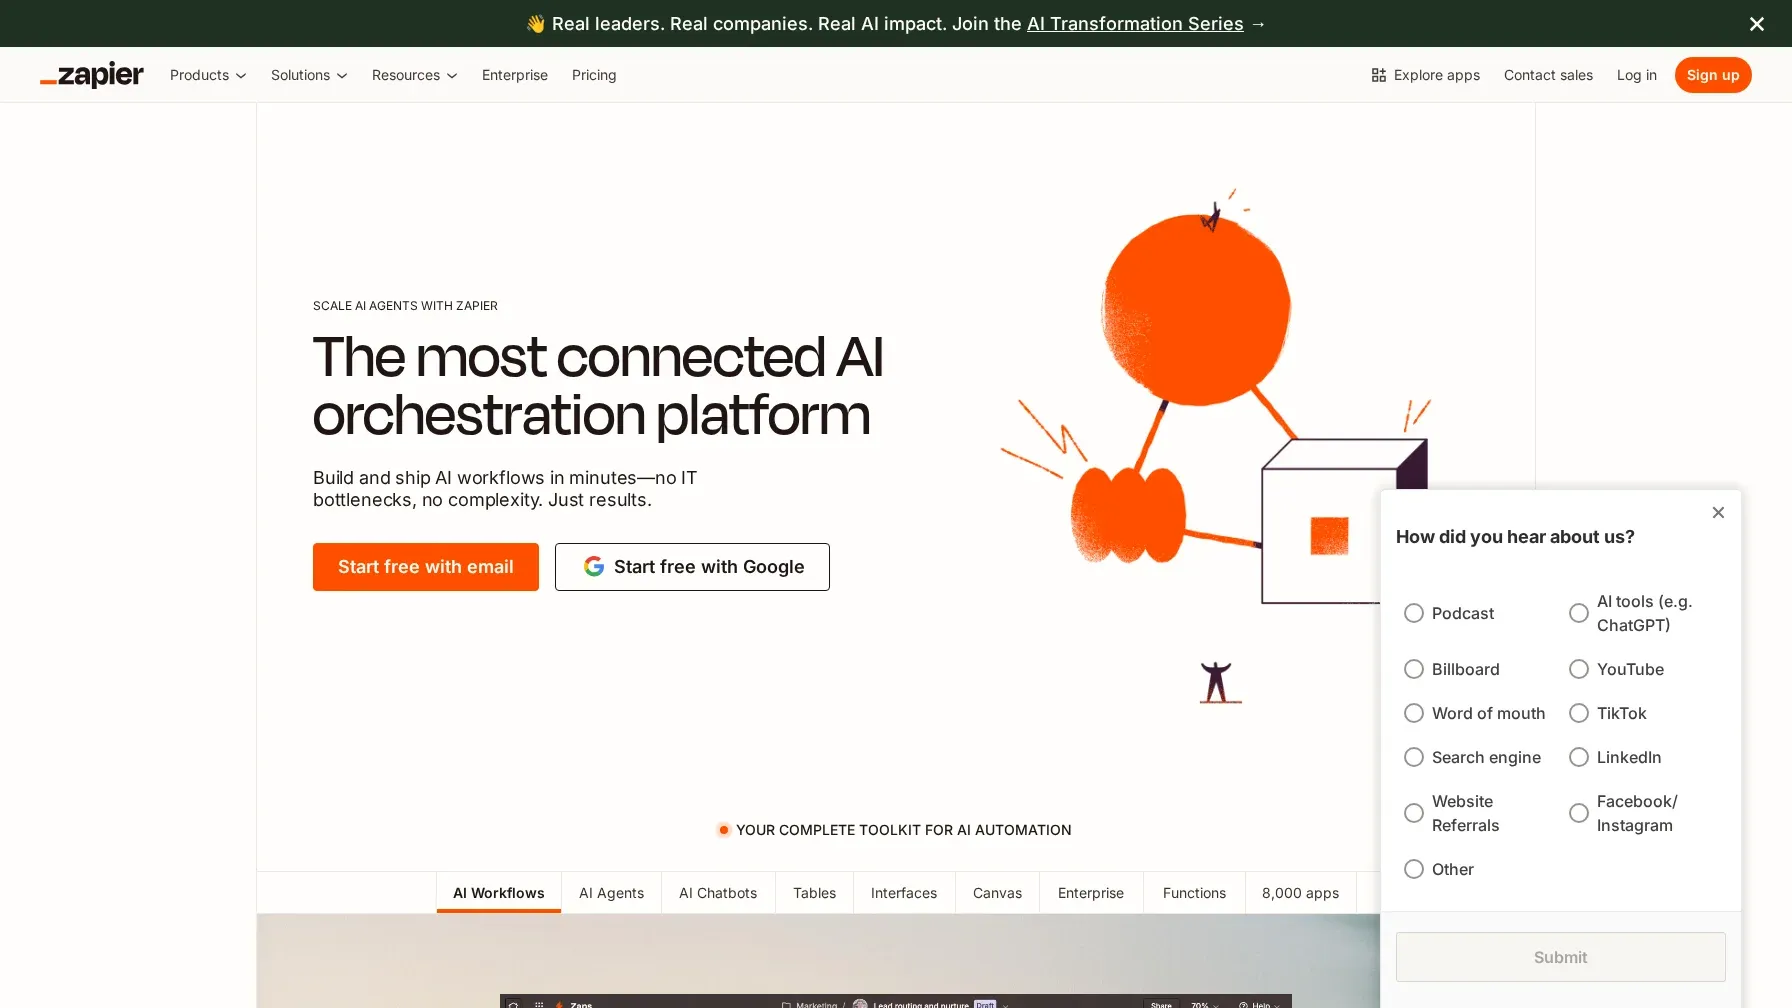Click the Submit button in the survey
The width and height of the screenshot is (1792, 1008).
1560,957
